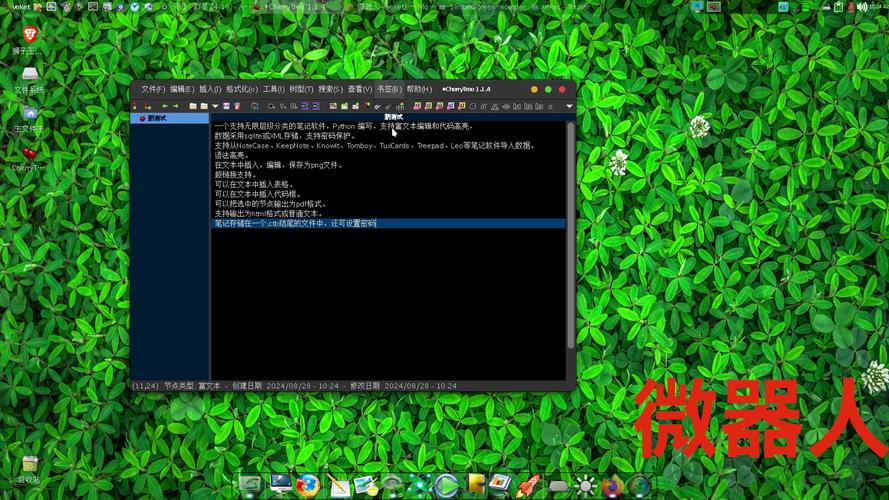Click the 修改日期 status bar entry
This screenshot has width=889, height=500.
[x=403, y=385]
